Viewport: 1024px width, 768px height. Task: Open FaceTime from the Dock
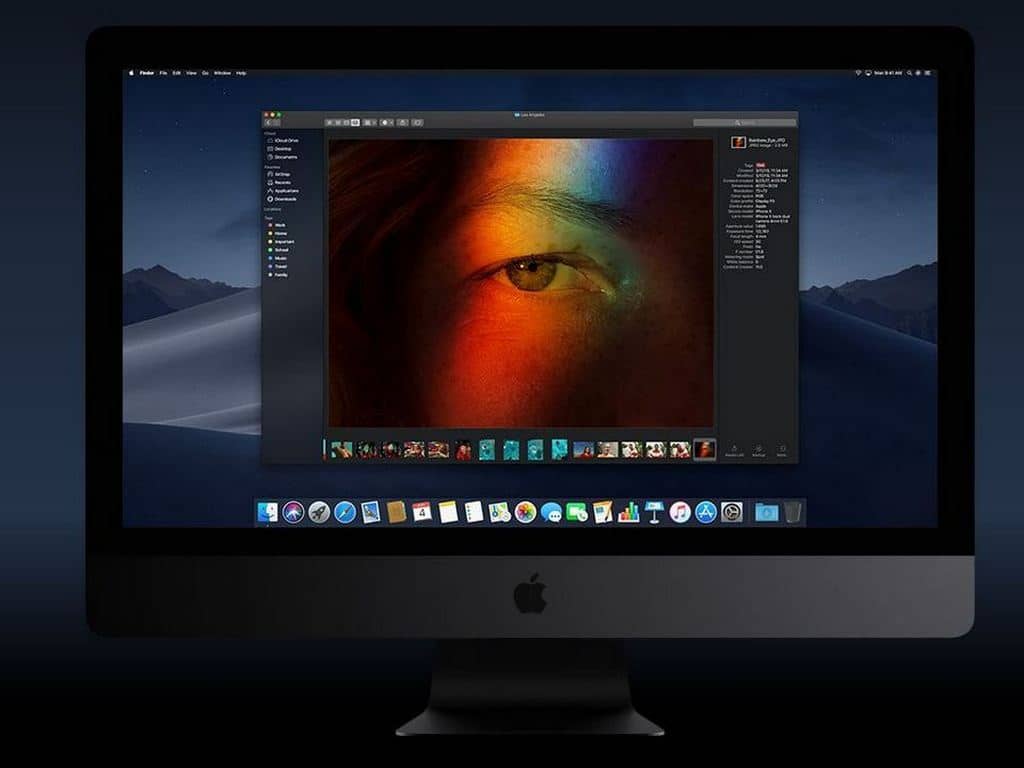pos(577,513)
